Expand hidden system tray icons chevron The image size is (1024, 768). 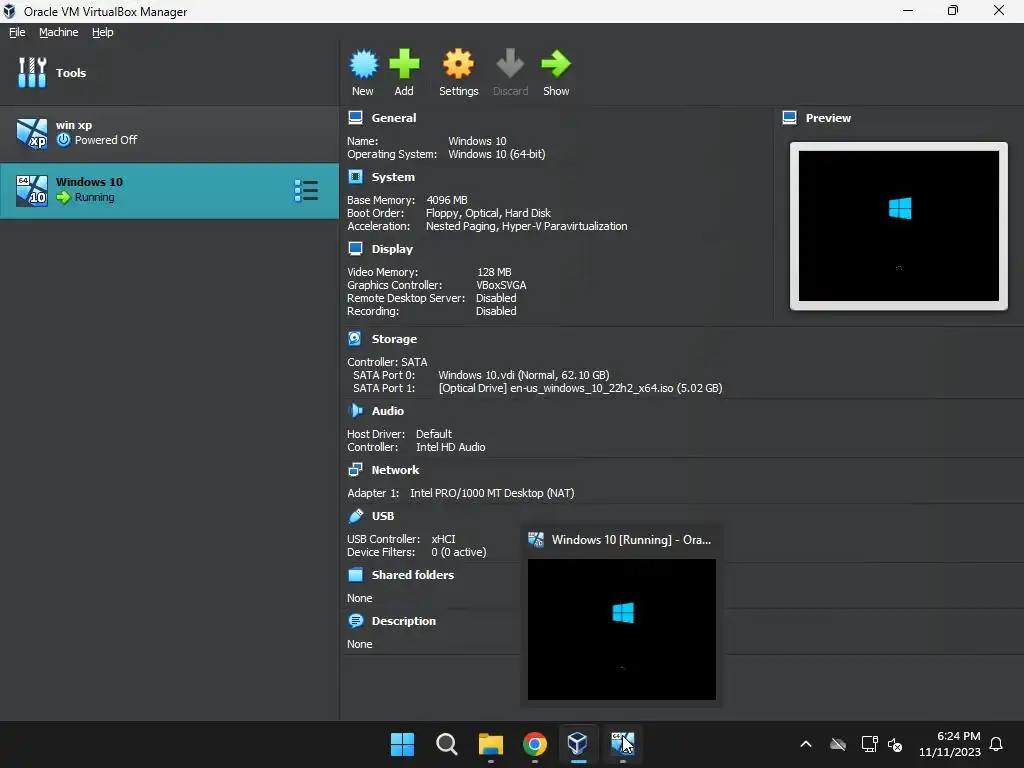point(806,744)
